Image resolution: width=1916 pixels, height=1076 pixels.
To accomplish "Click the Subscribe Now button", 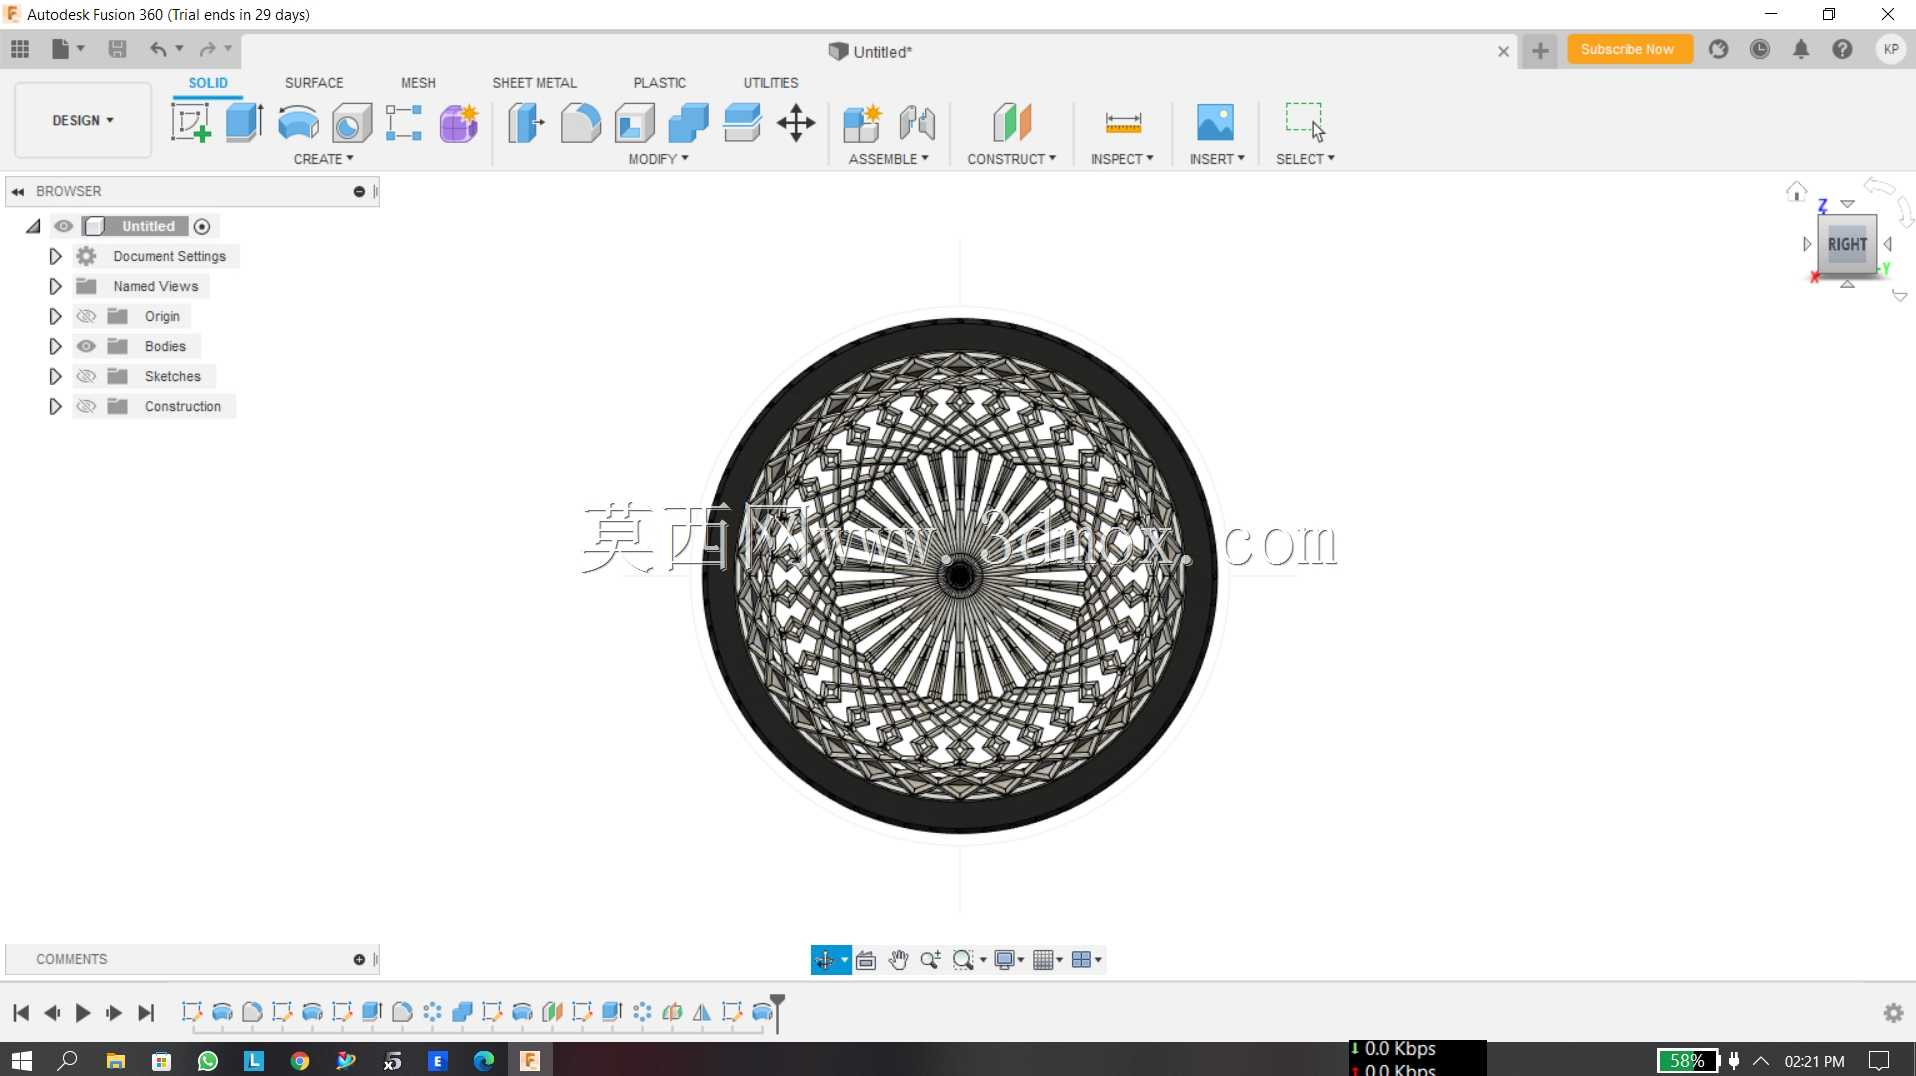I will pyautogui.click(x=1628, y=49).
